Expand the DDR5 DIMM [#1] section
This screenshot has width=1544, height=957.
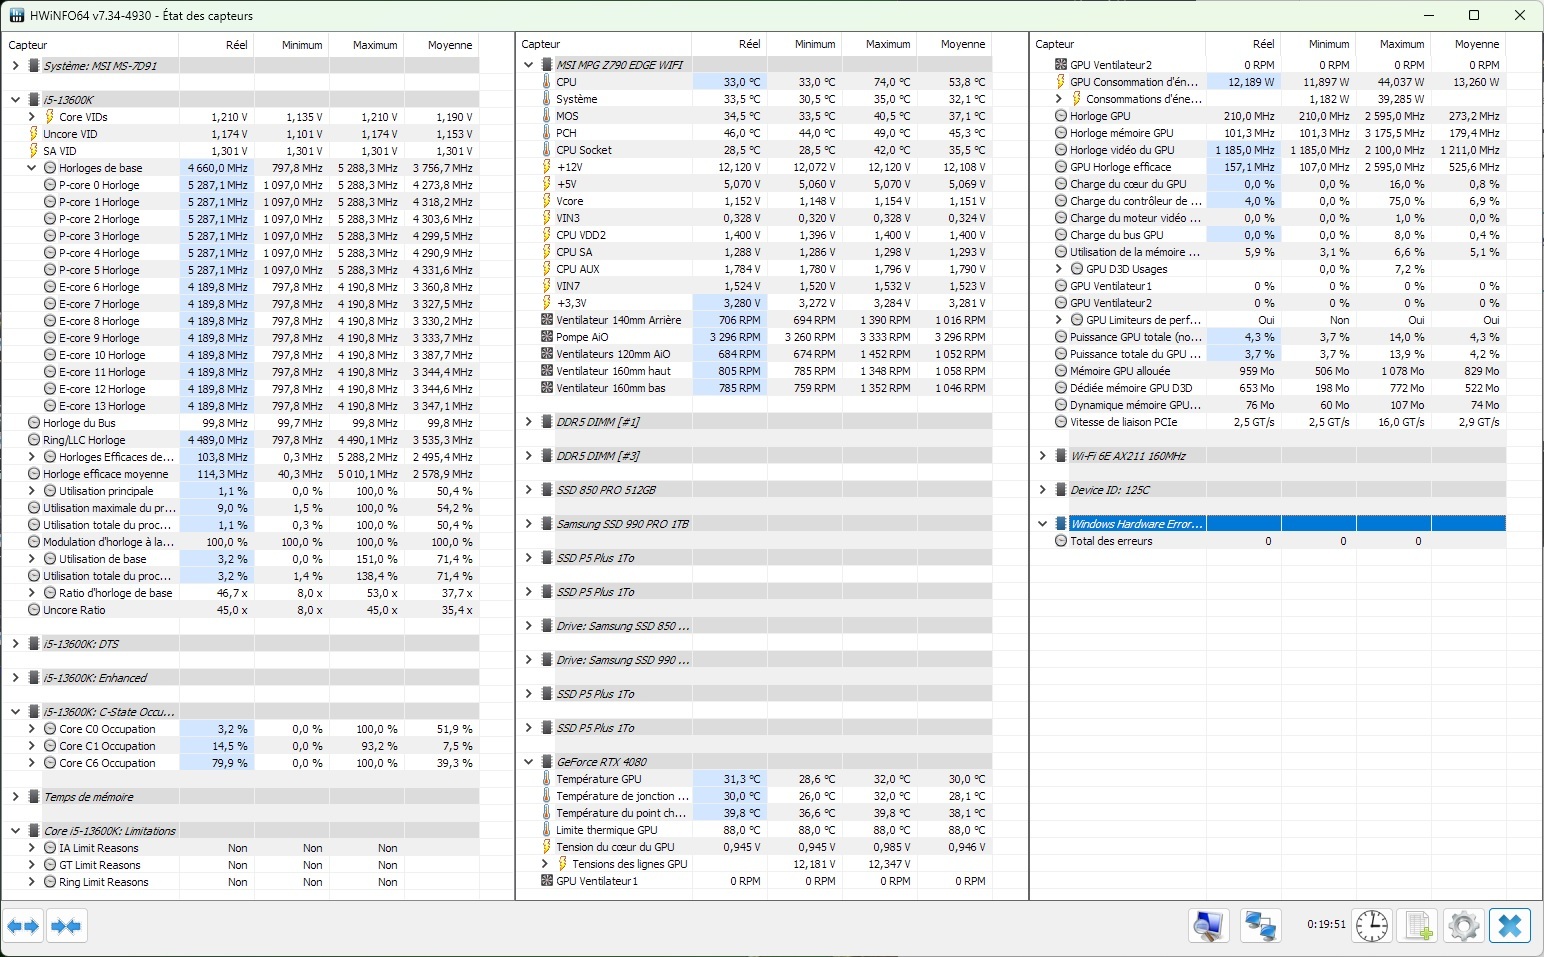point(529,422)
